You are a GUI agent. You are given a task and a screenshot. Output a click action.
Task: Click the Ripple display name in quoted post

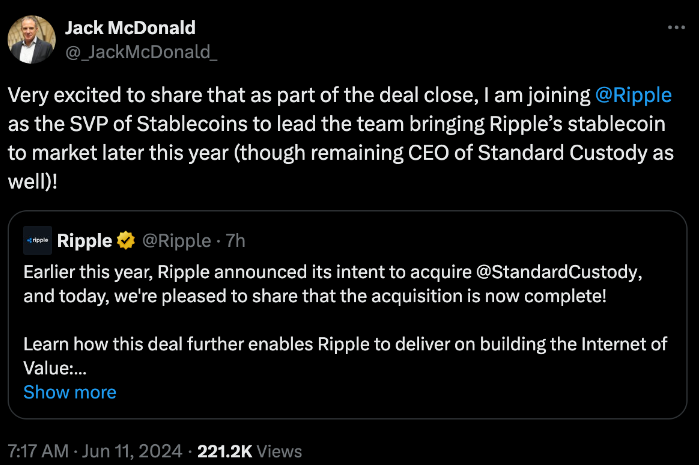pyautogui.click(x=85, y=240)
